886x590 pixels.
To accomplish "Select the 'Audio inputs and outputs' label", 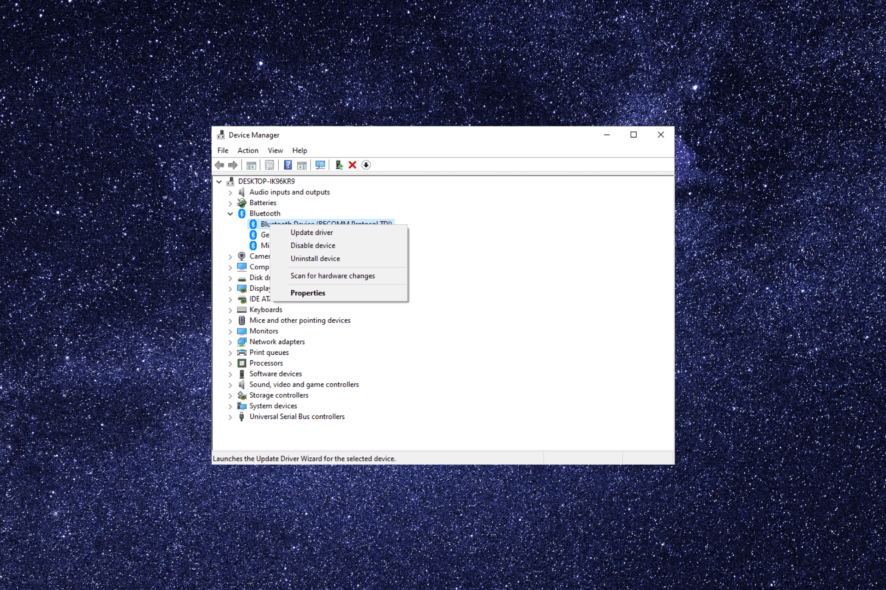I will pos(289,192).
